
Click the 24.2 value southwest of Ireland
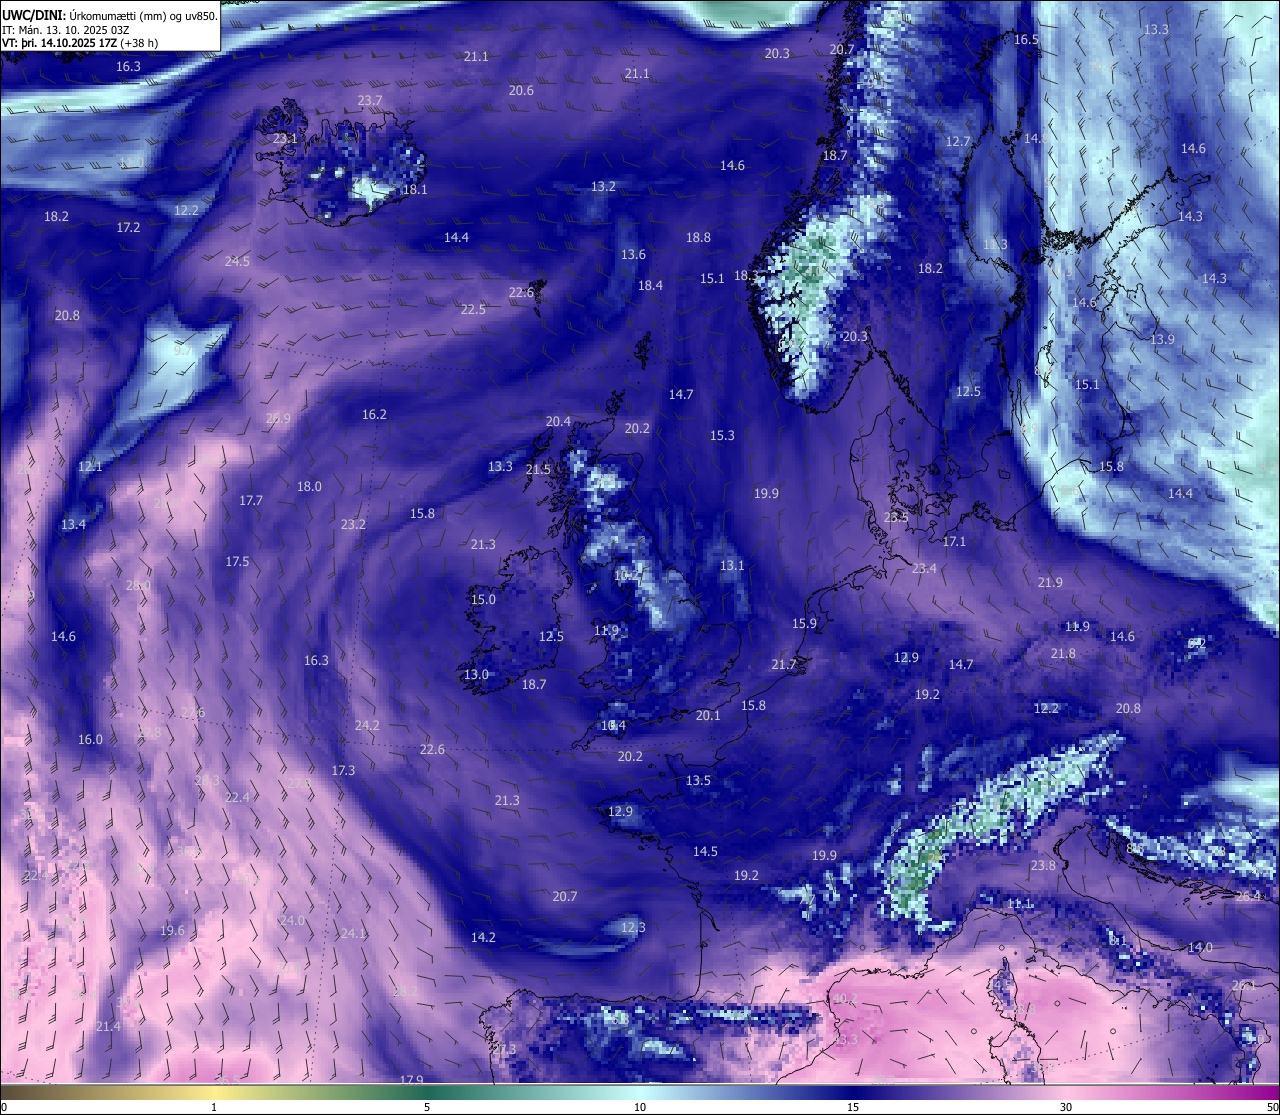click(367, 725)
